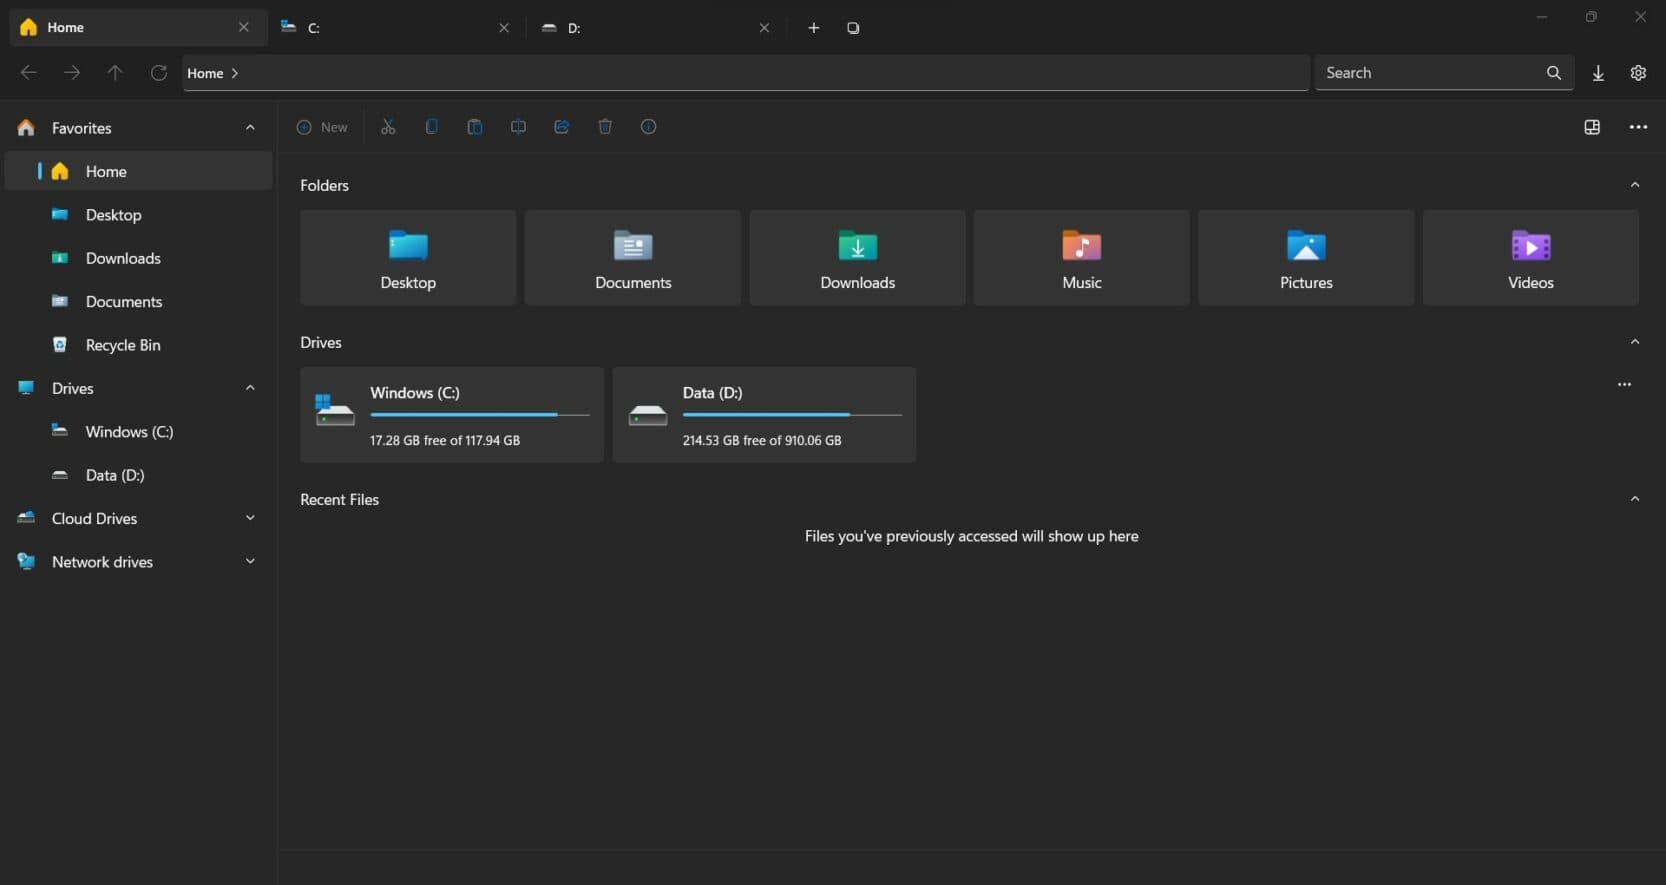Select Home in the sidebar

[139, 171]
